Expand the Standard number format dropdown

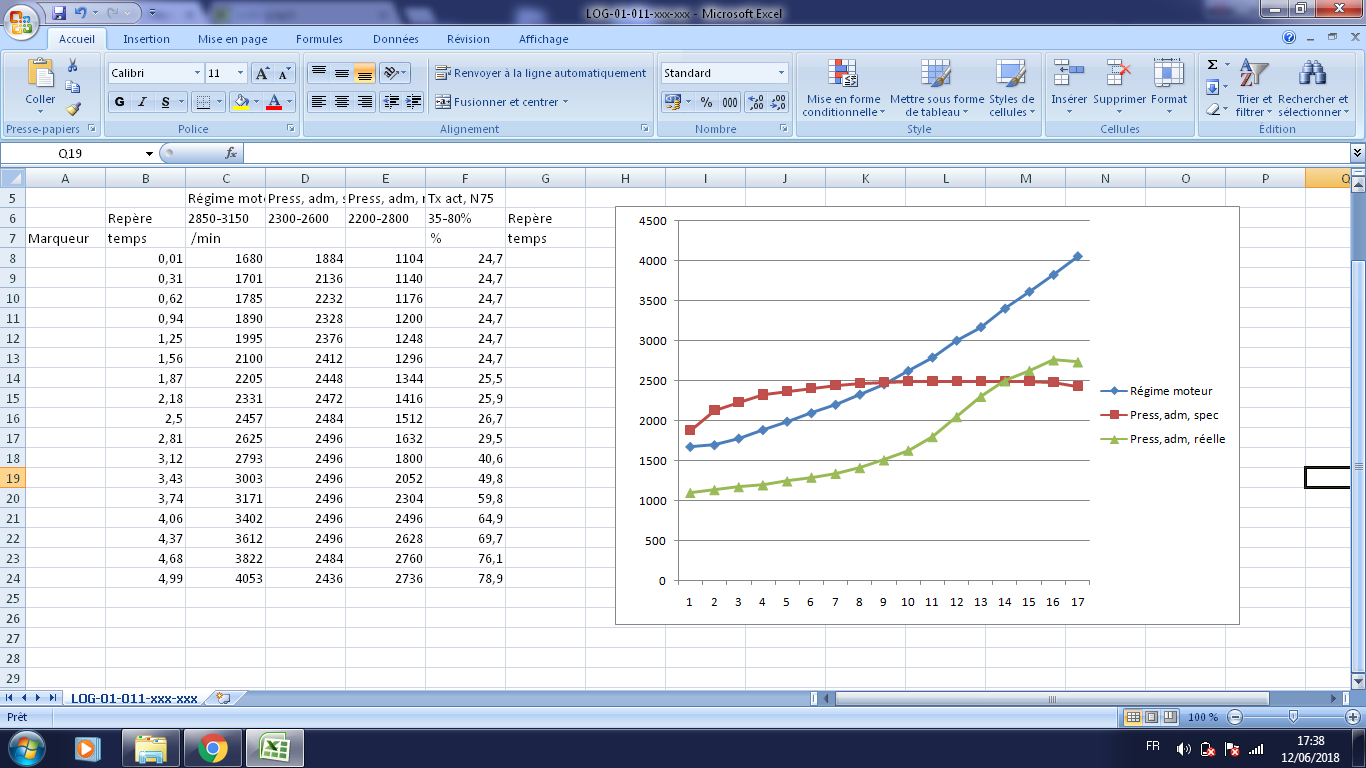tap(781, 73)
